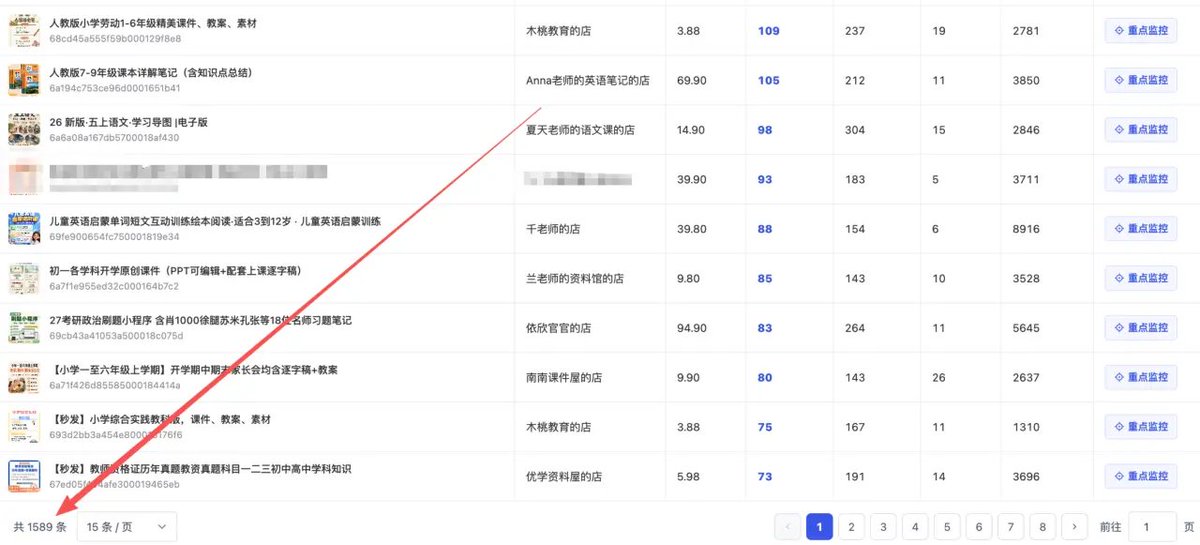Click 重点监控 in the 39.90 price row
The image size is (1200, 545).
(1140, 179)
